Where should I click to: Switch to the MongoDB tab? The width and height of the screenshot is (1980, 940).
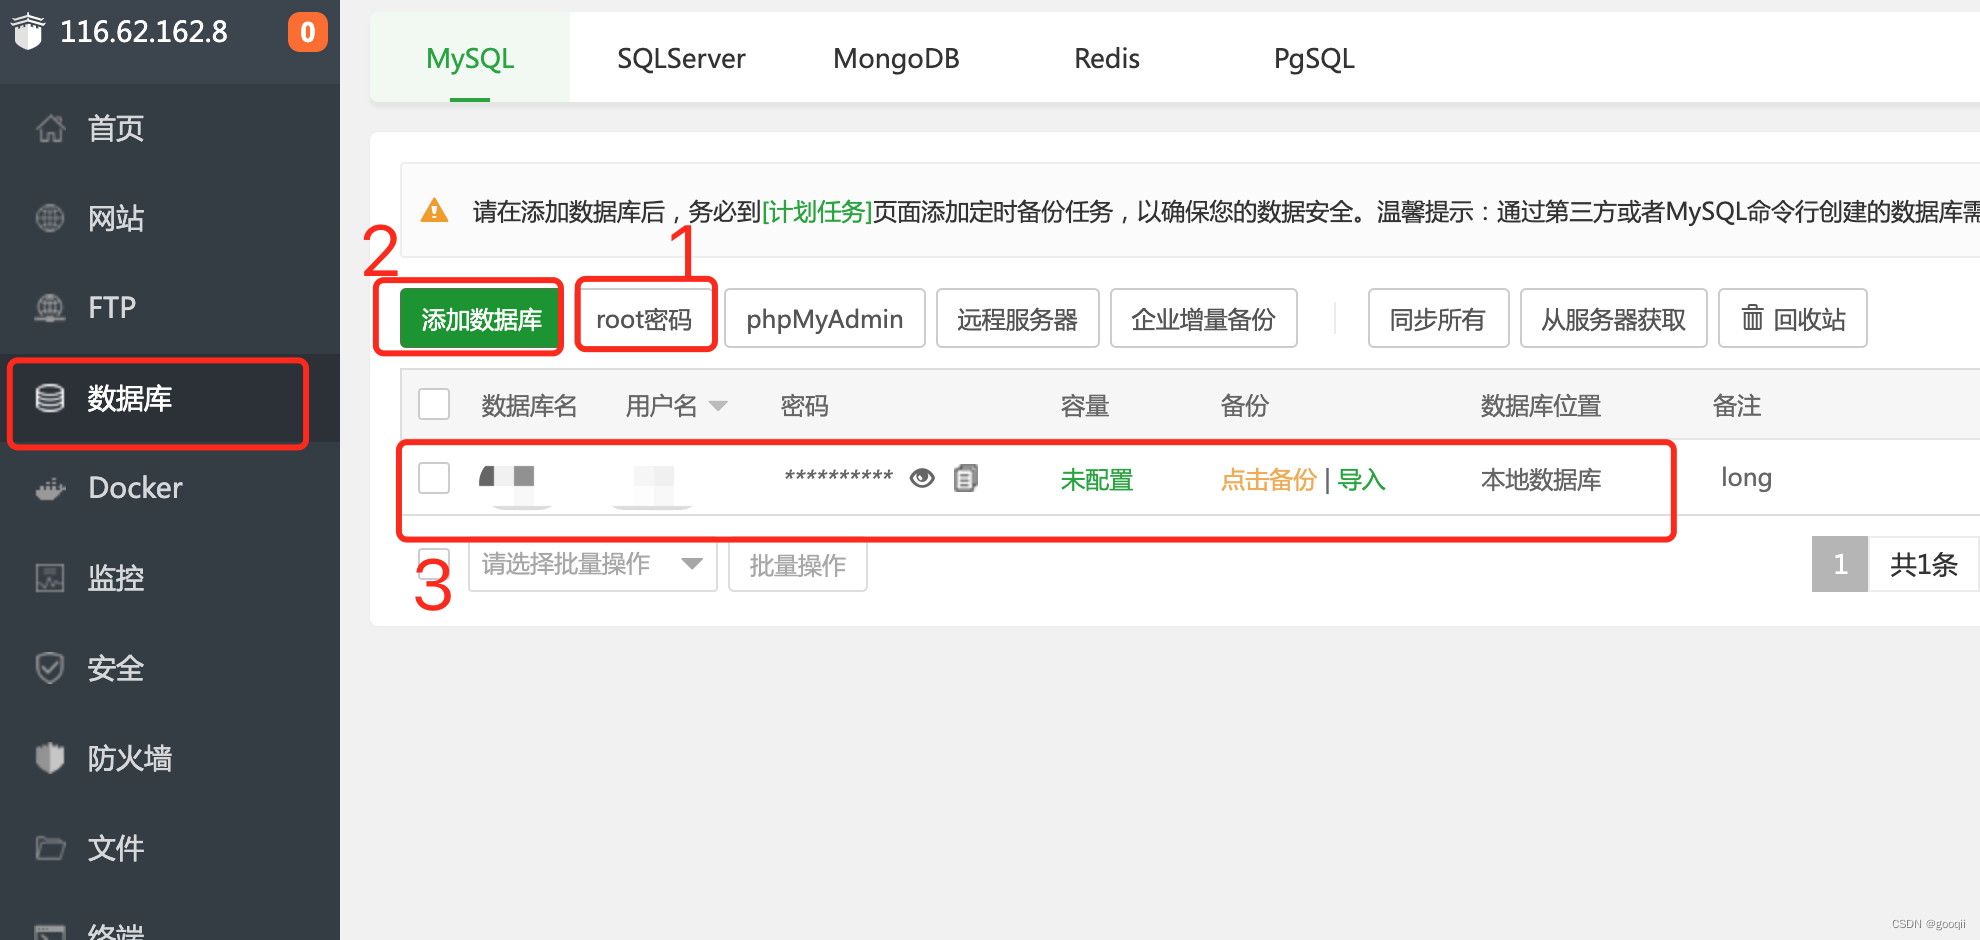click(x=896, y=58)
